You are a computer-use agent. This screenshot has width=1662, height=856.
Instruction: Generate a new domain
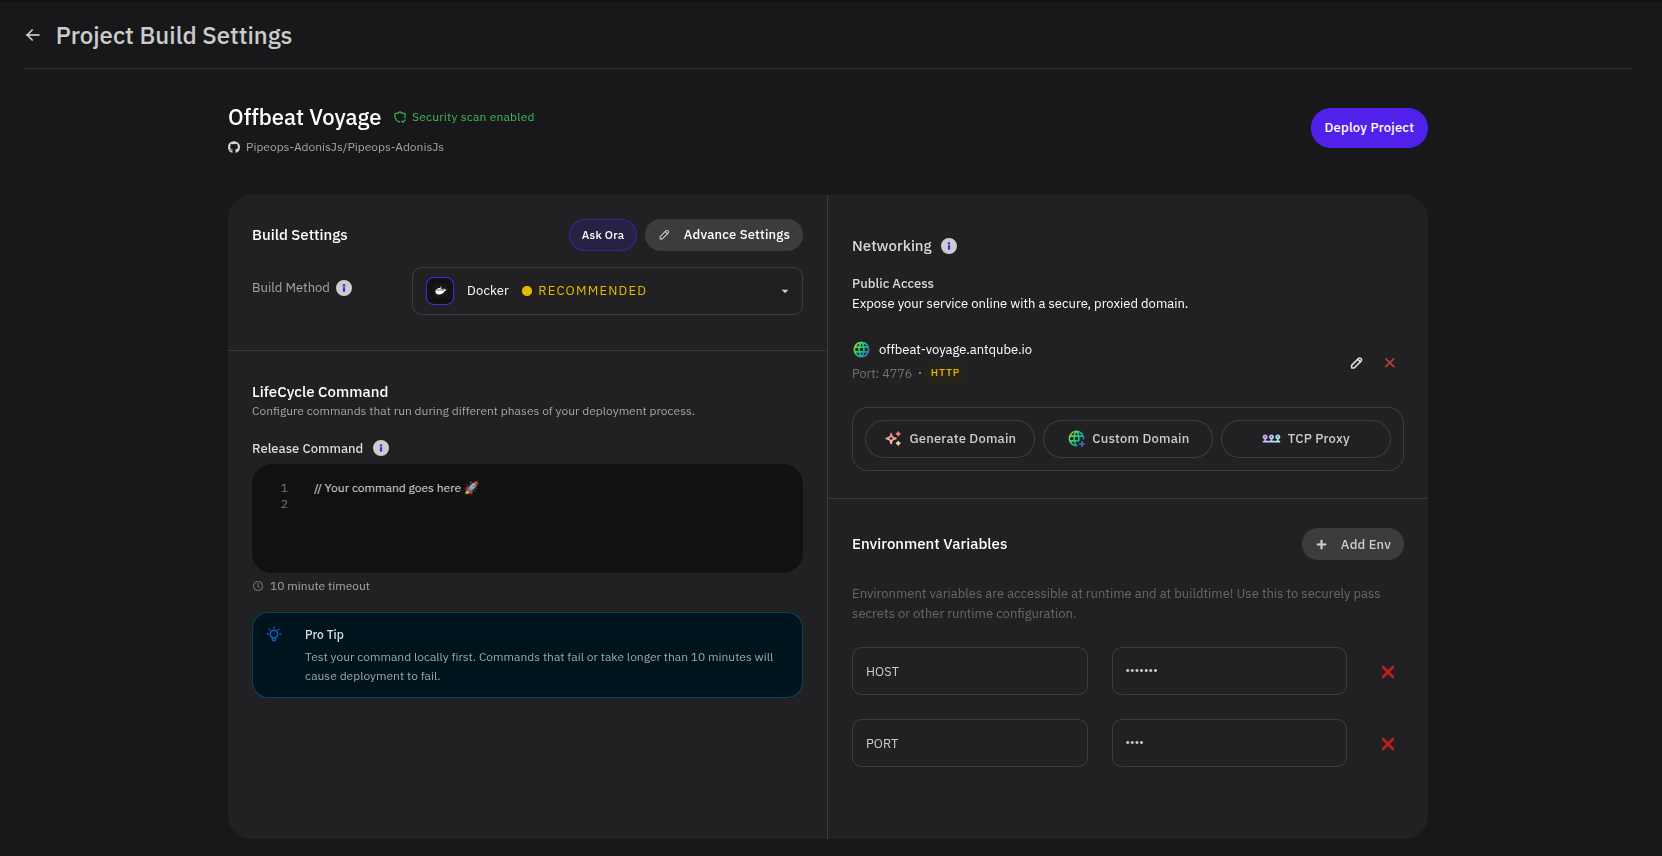[x=950, y=439]
